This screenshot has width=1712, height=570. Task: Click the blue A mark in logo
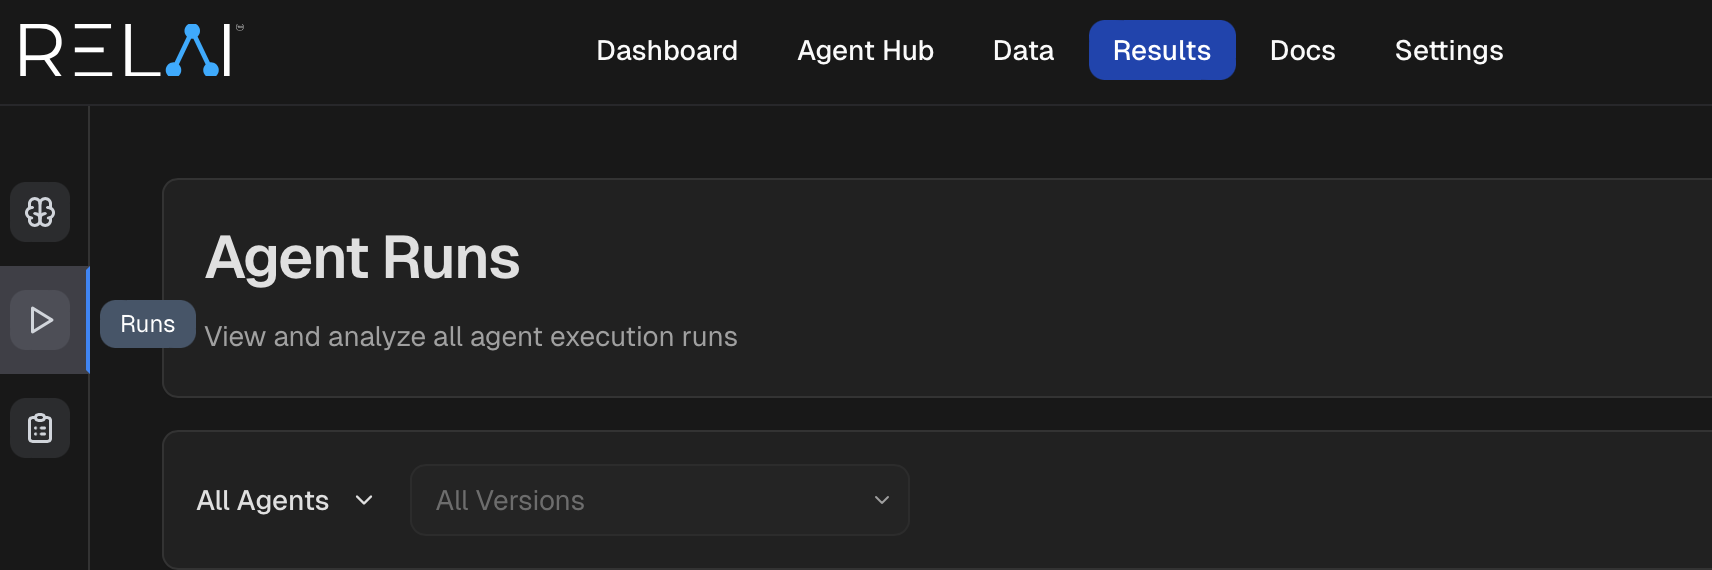tap(193, 51)
